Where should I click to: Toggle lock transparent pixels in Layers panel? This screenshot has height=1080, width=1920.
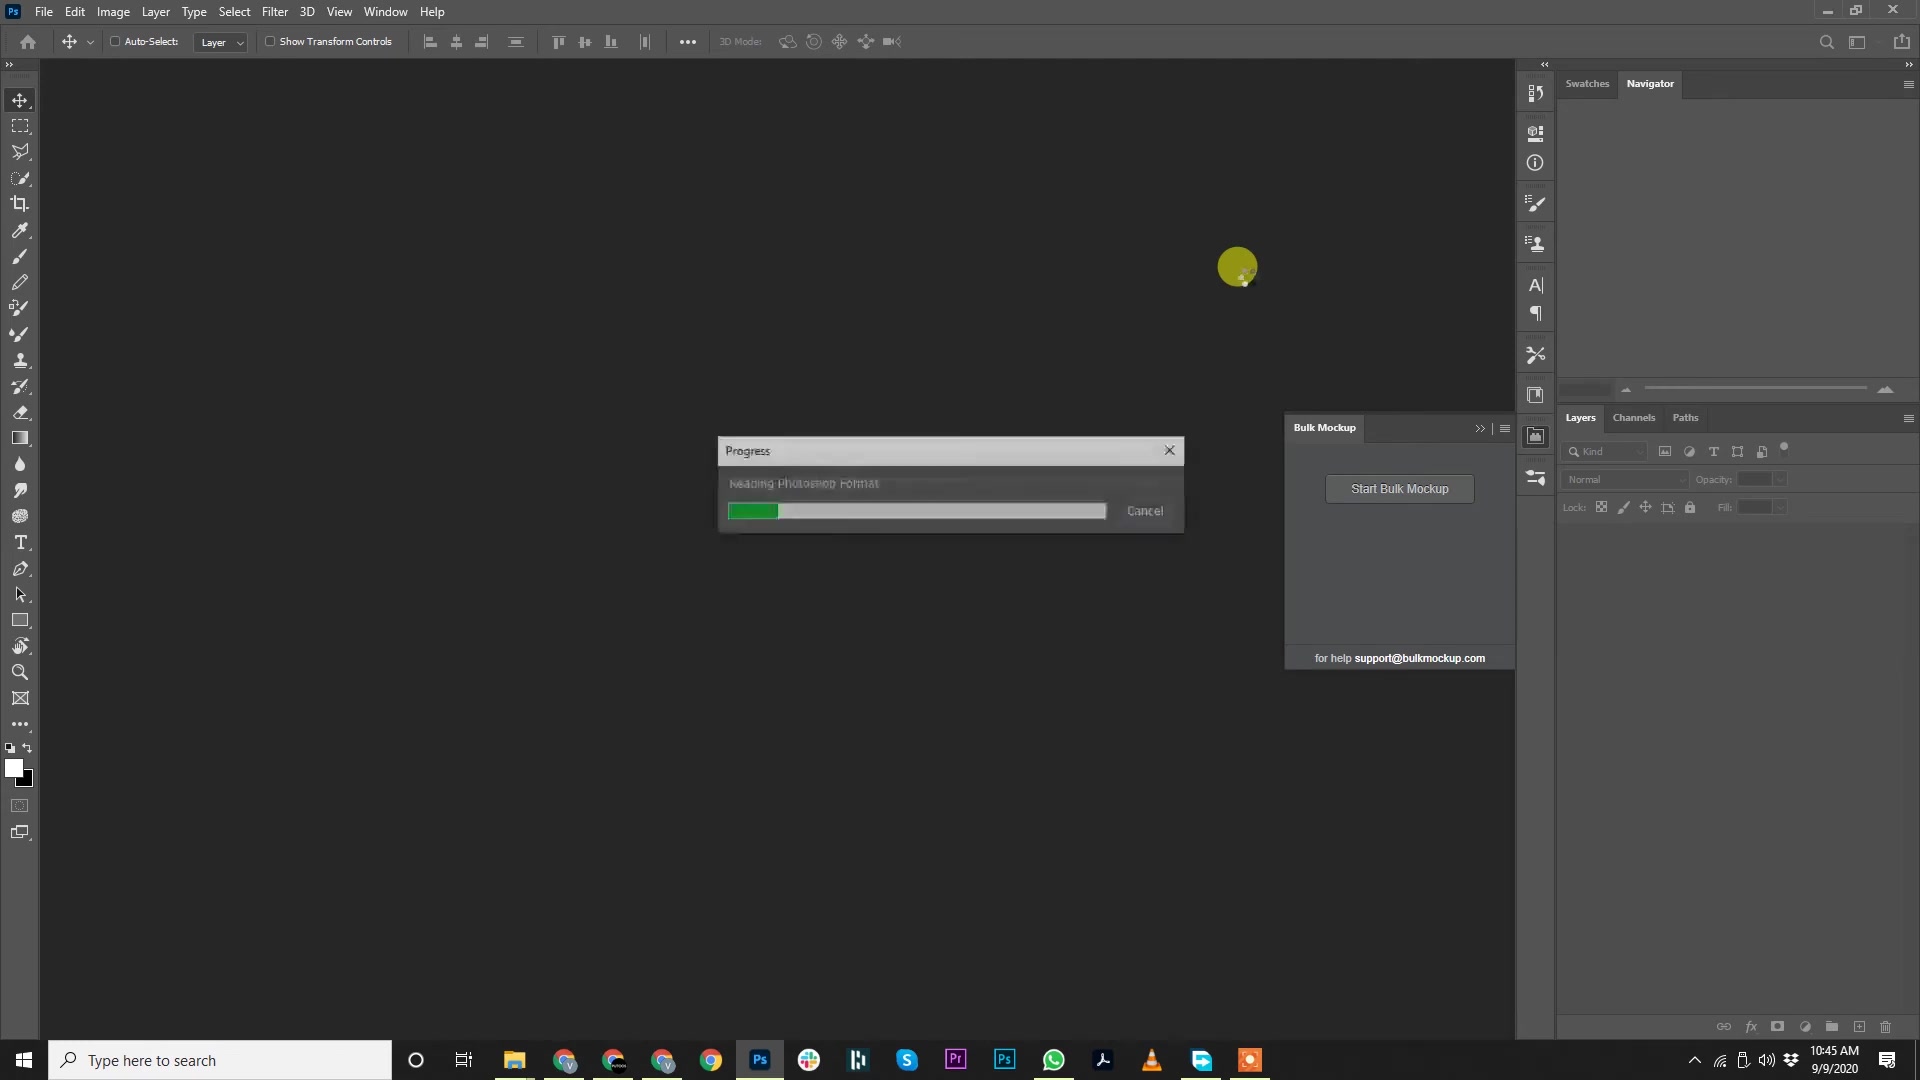[x=1601, y=507]
